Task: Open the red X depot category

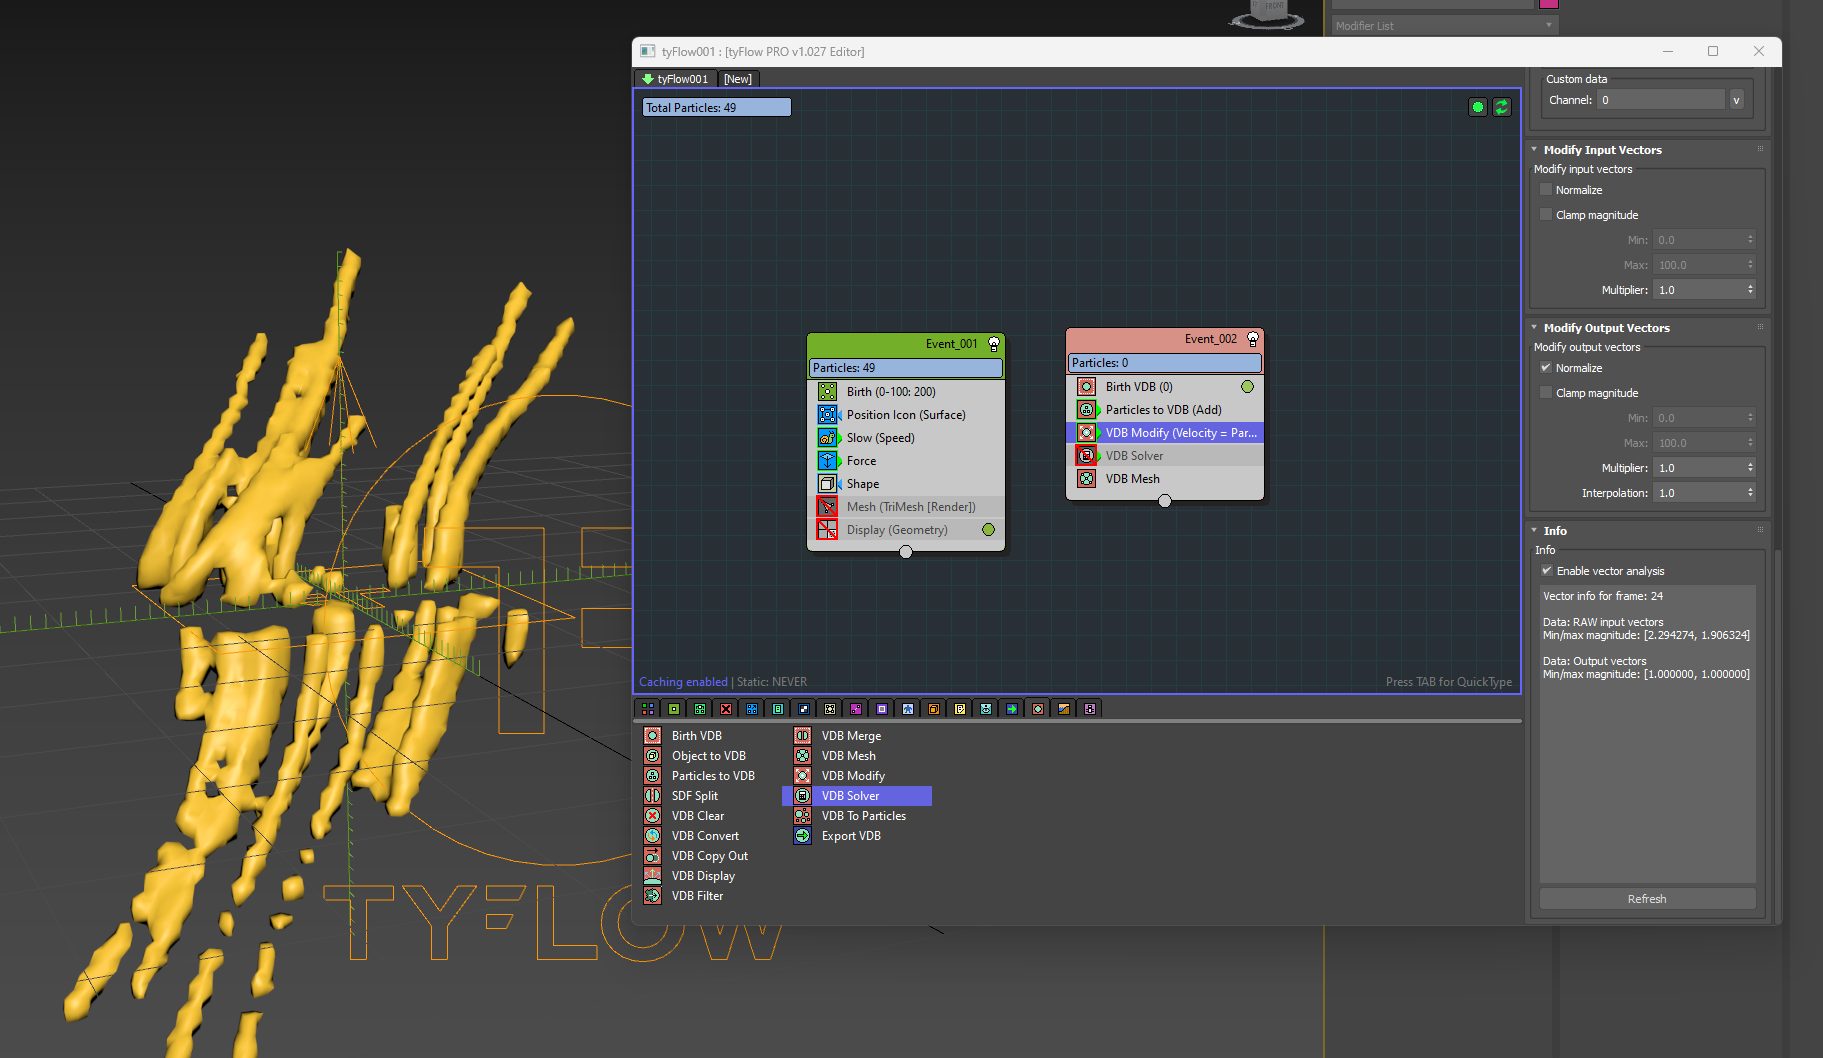Action: 726,709
